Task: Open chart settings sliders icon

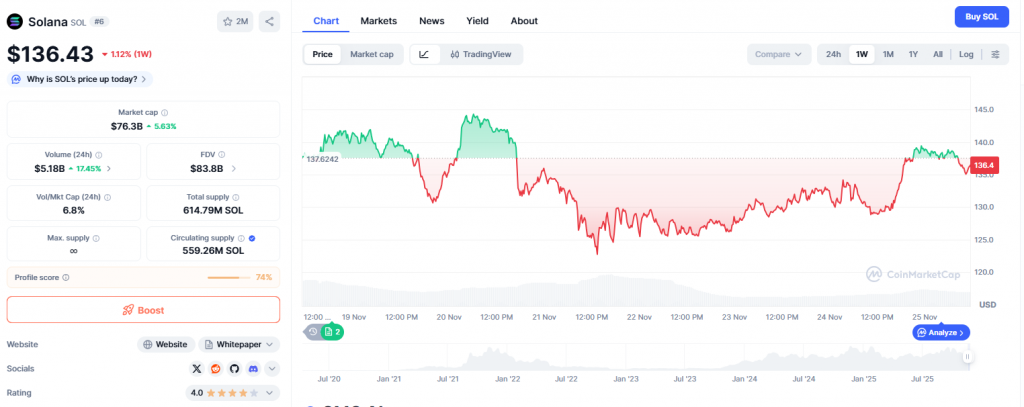Action: 995,54
